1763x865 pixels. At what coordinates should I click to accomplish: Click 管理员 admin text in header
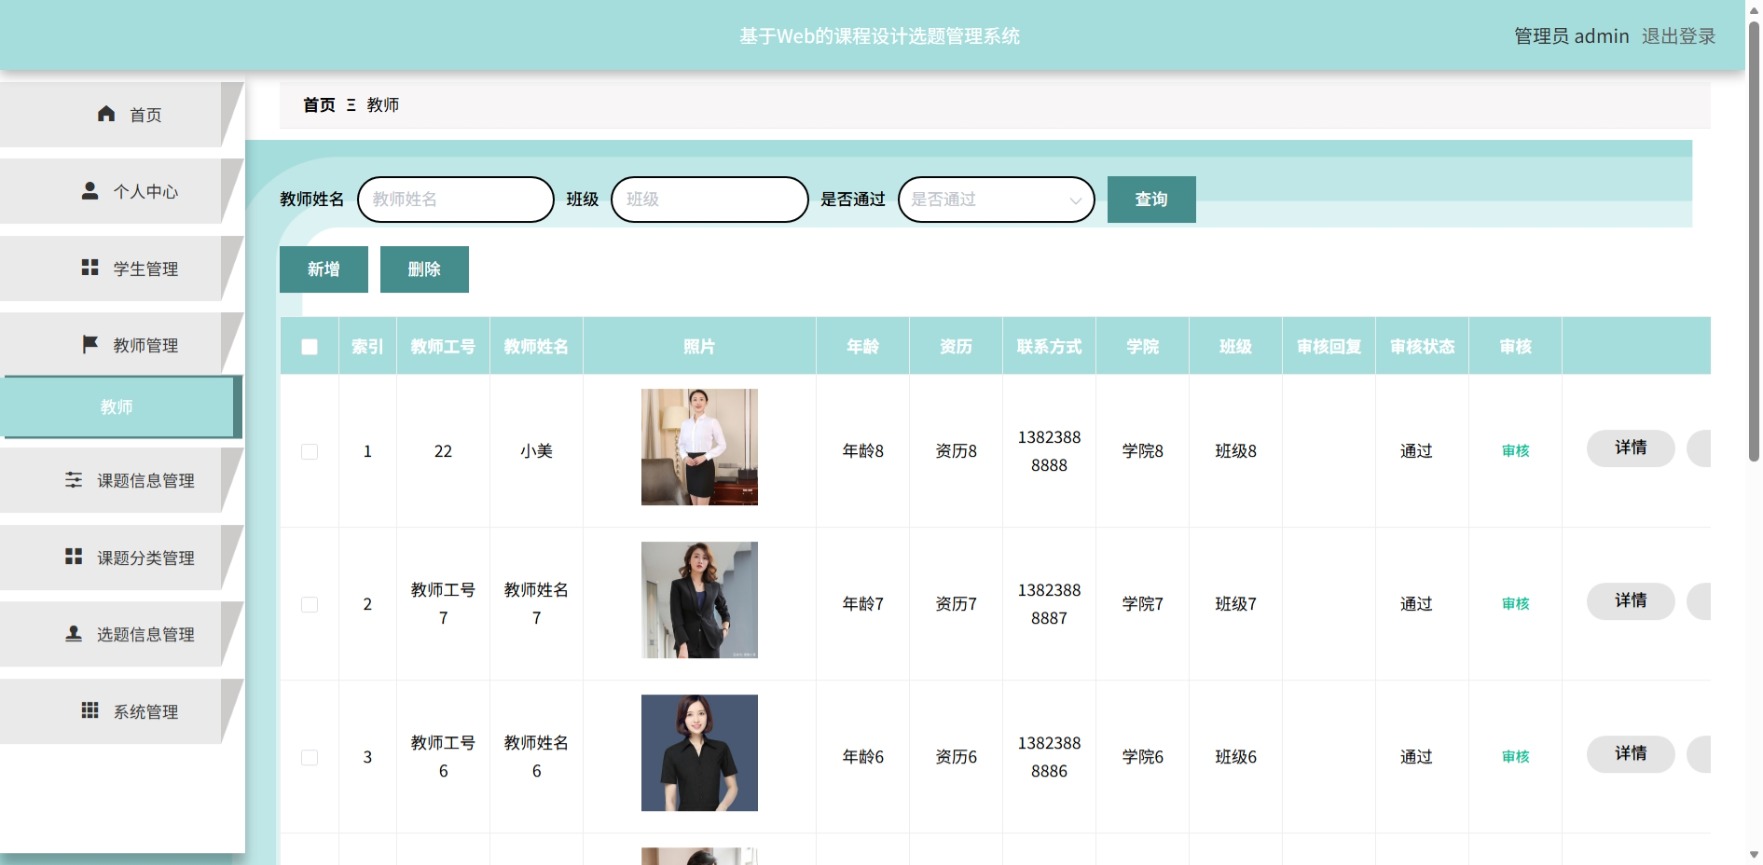click(1571, 36)
